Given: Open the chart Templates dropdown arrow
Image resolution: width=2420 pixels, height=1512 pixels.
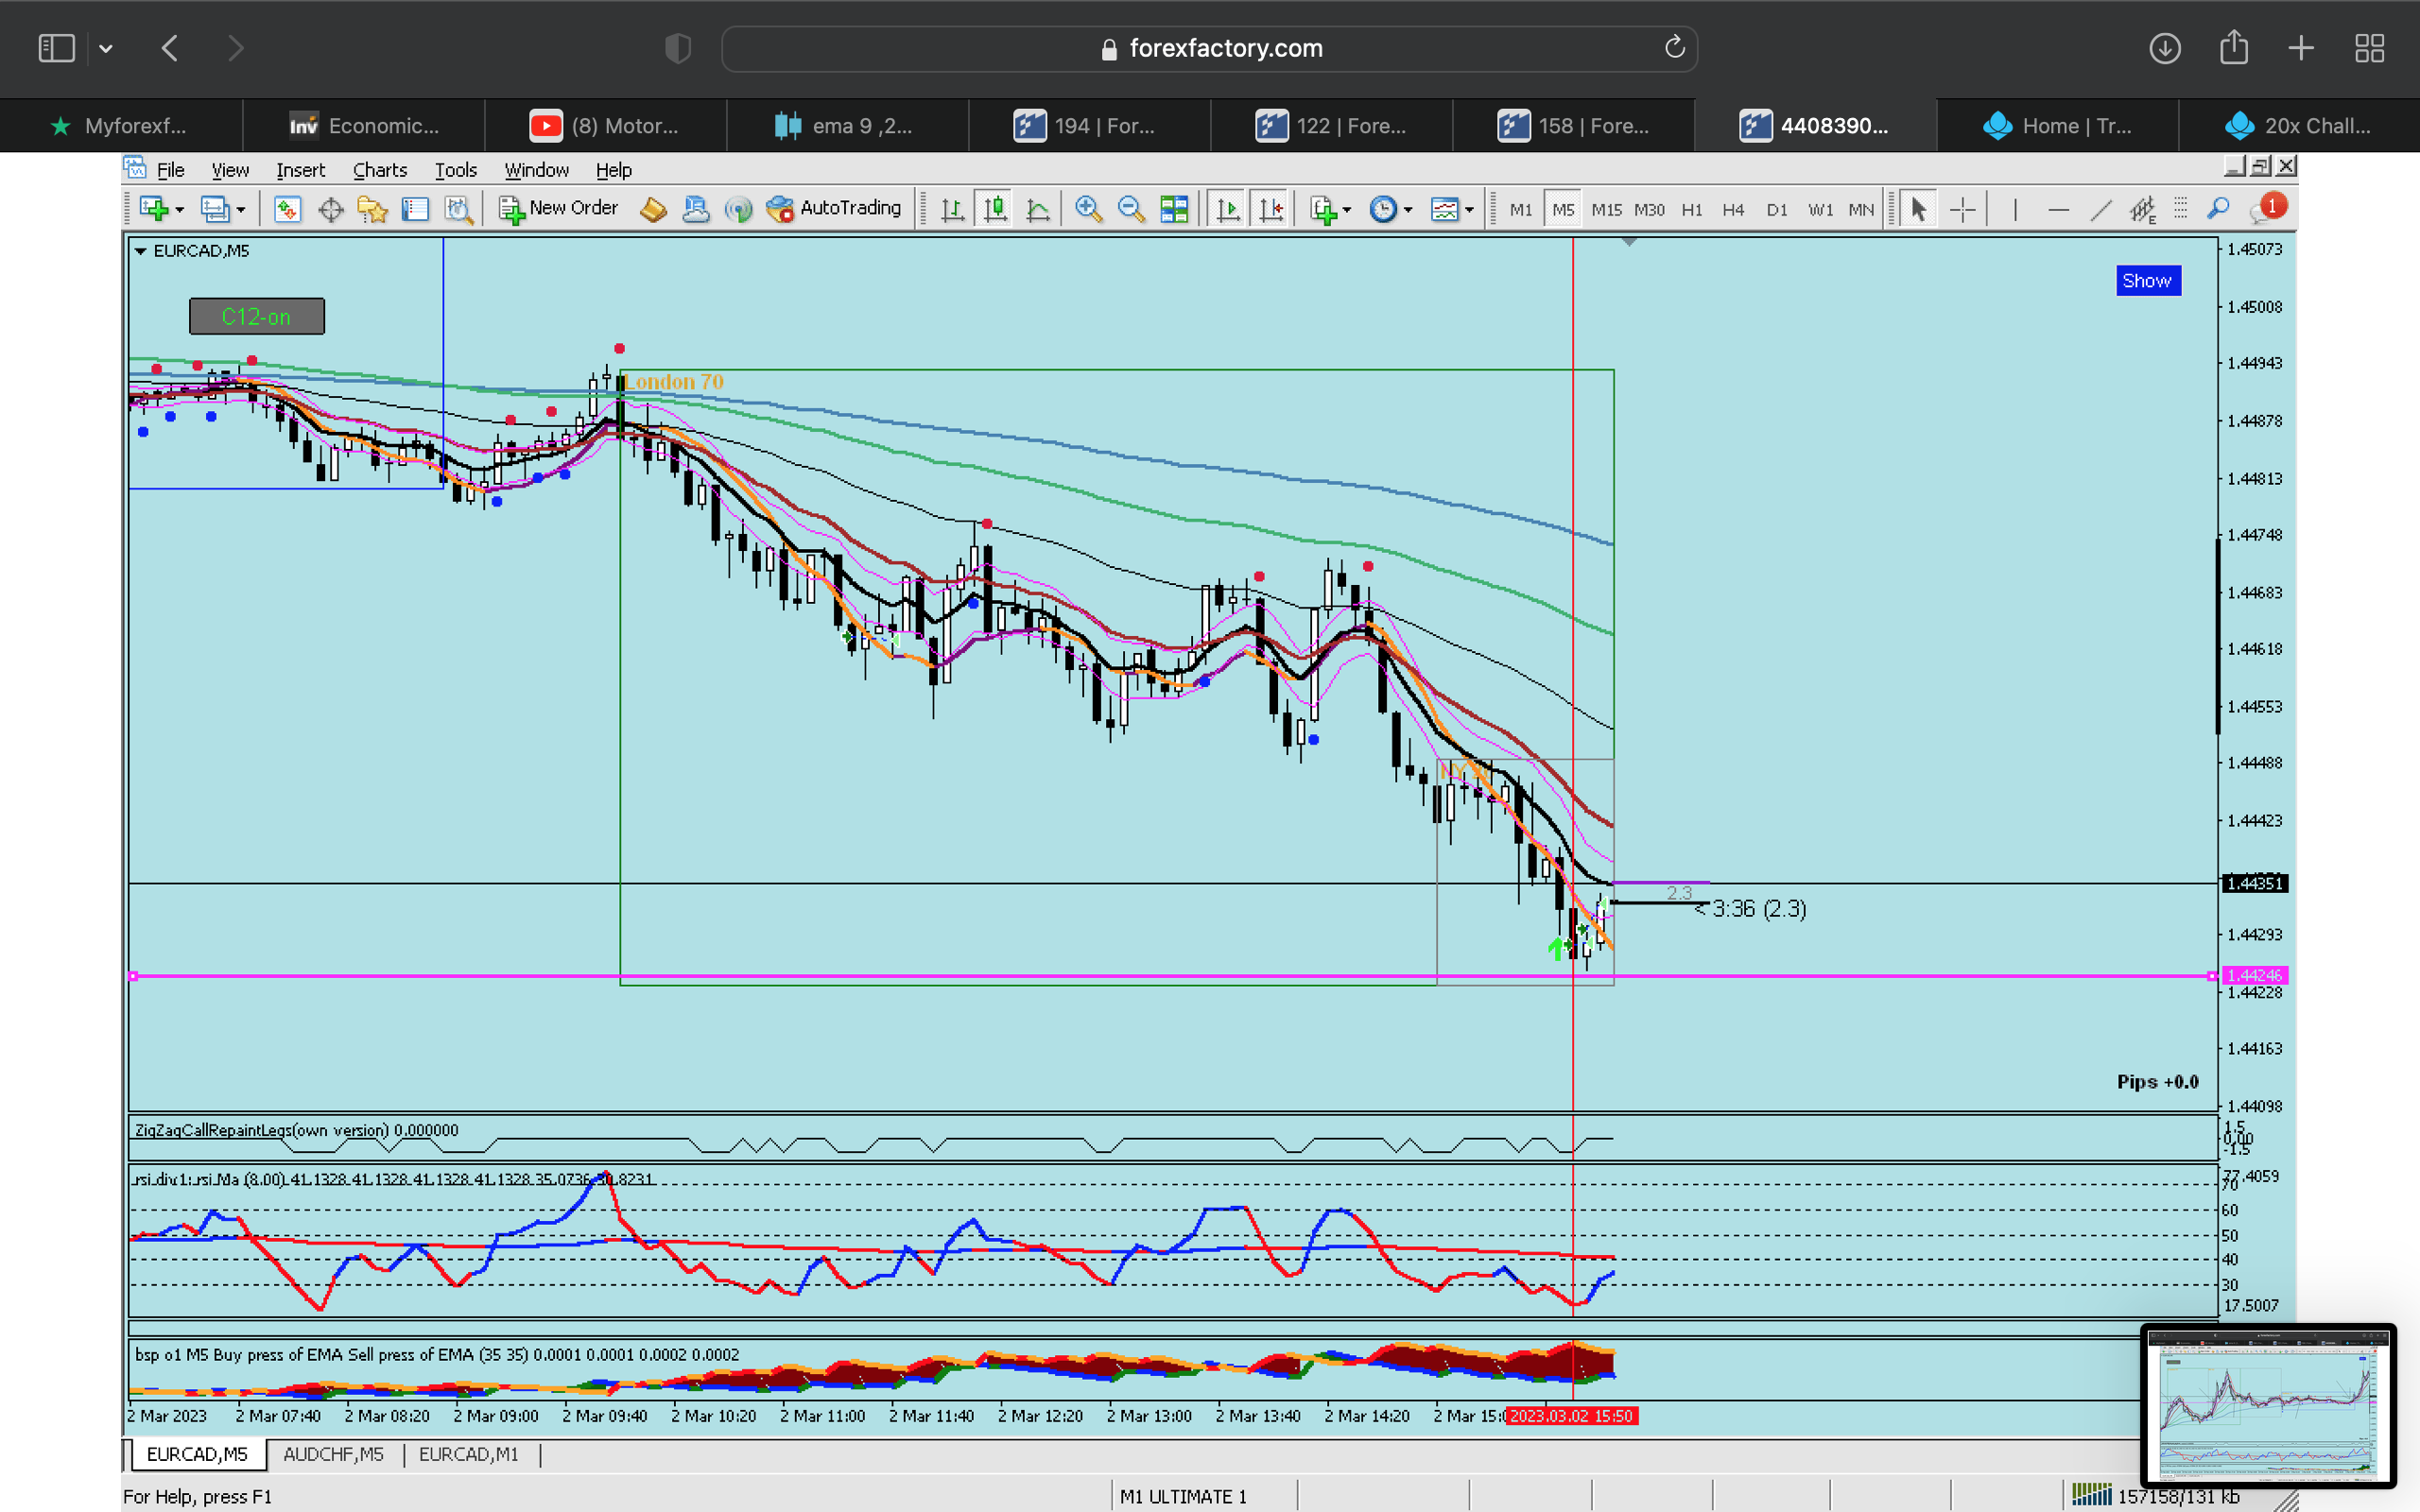Looking at the screenshot, I should (x=1469, y=210).
